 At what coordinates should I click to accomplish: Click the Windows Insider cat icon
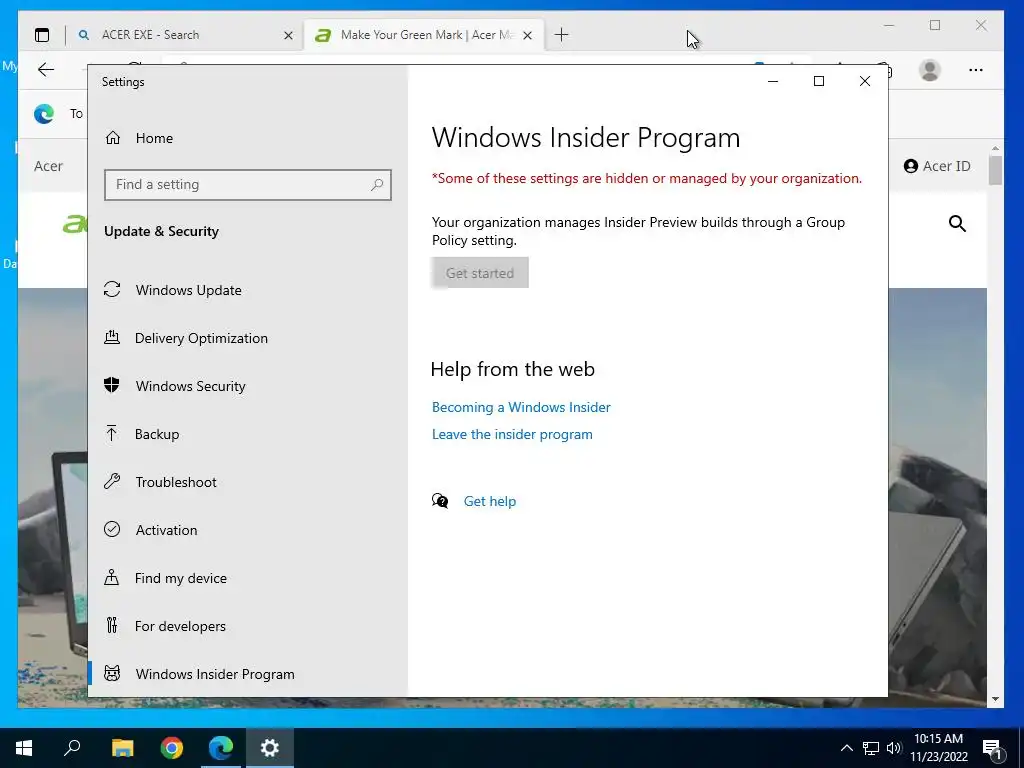tap(112, 673)
